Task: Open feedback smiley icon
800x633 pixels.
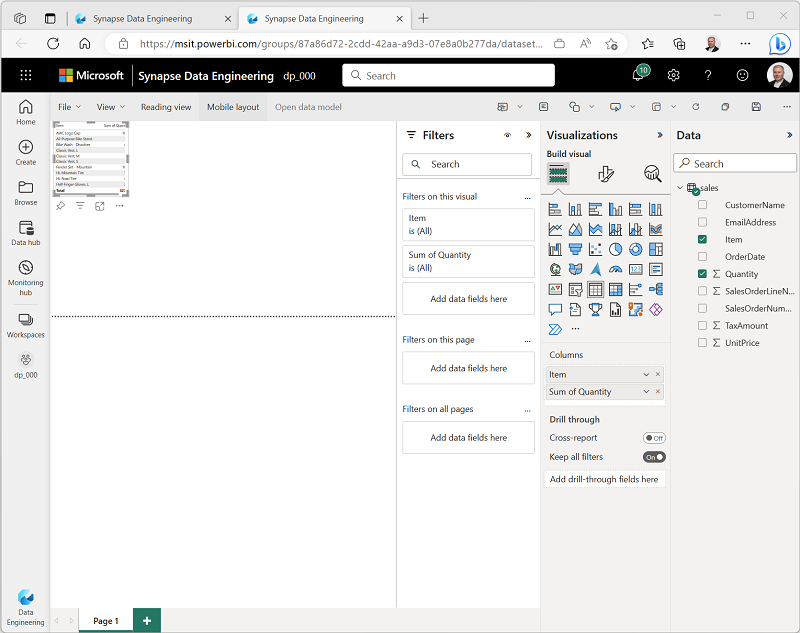Action: pos(742,75)
